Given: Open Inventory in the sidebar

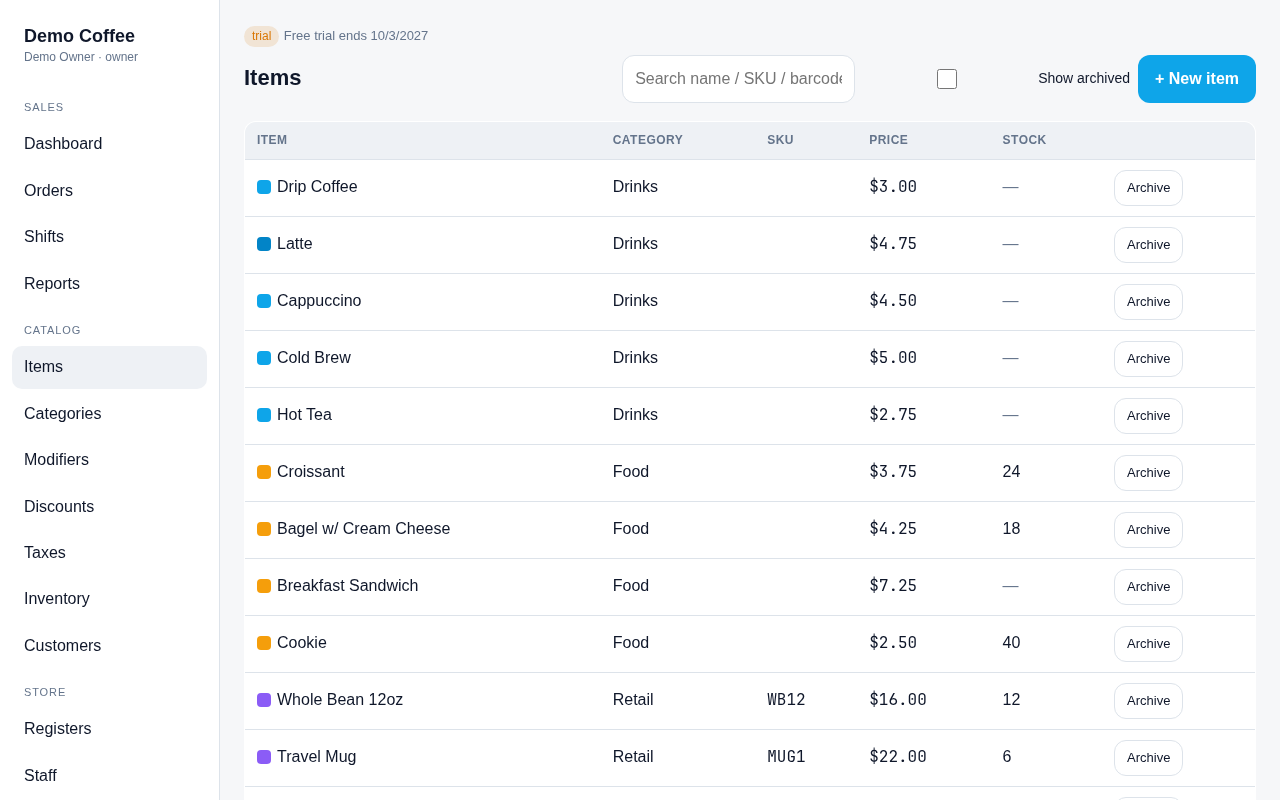Looking at the screenshot, I should 109,599.
